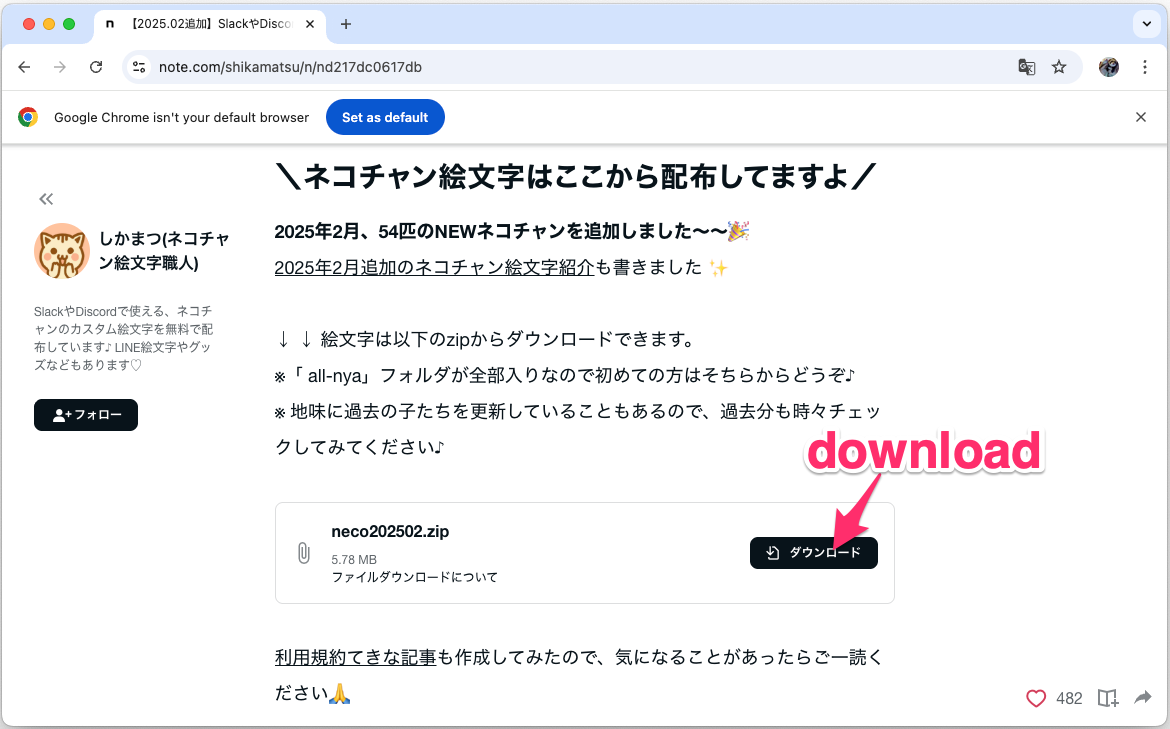Expand the tab search dropdown arrow

pos(1144,24)
